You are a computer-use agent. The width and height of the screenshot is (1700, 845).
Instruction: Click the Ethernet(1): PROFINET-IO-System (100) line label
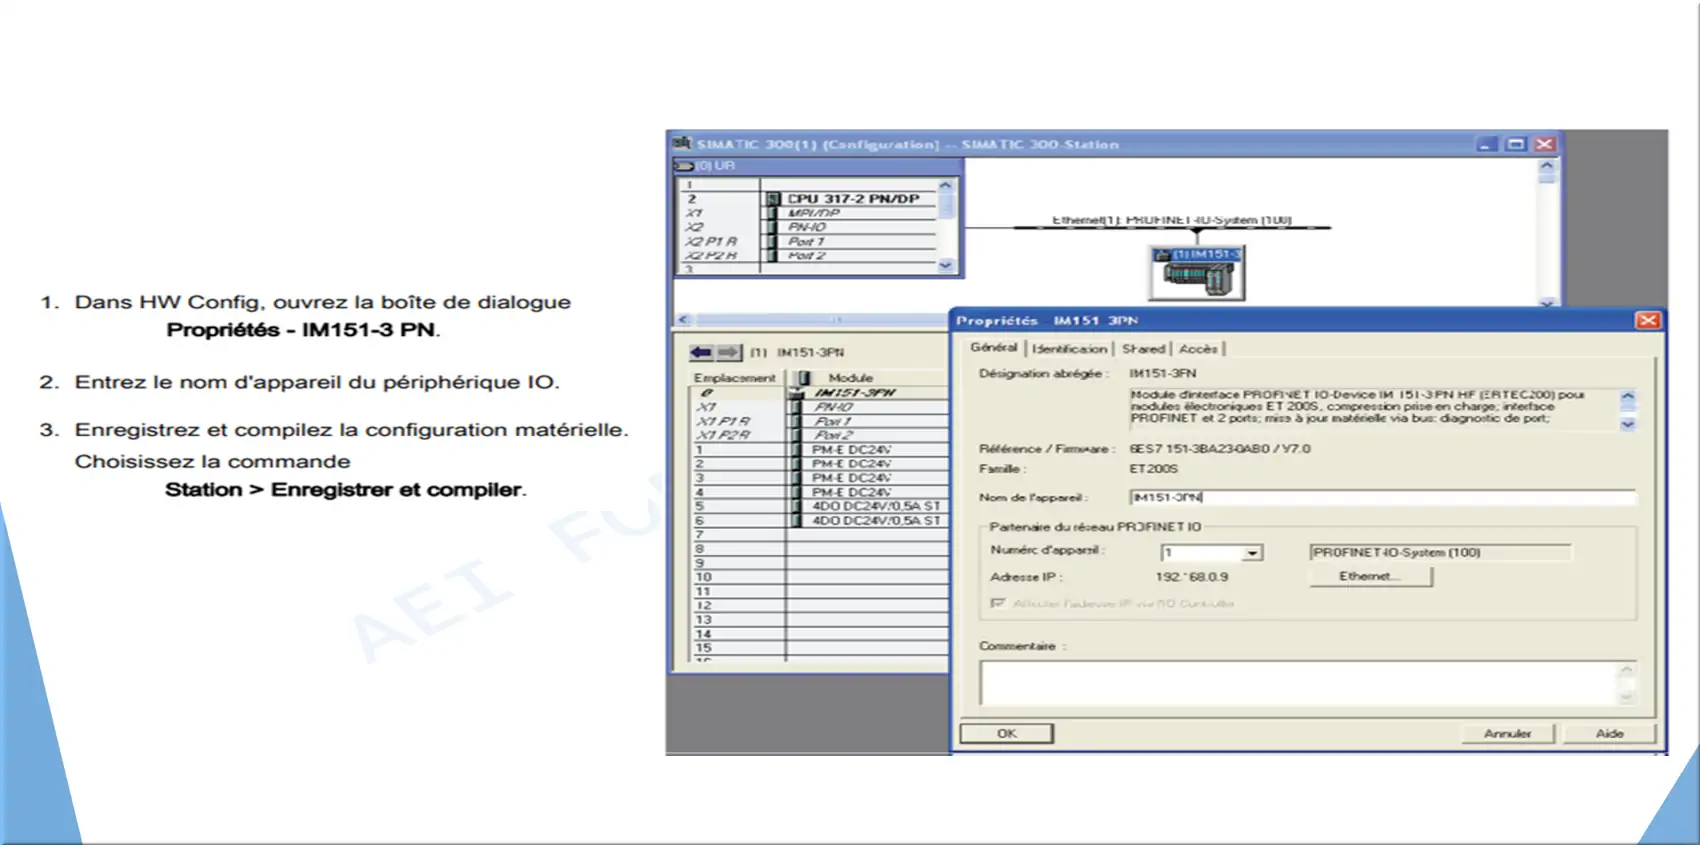(x=1171, y=220)
